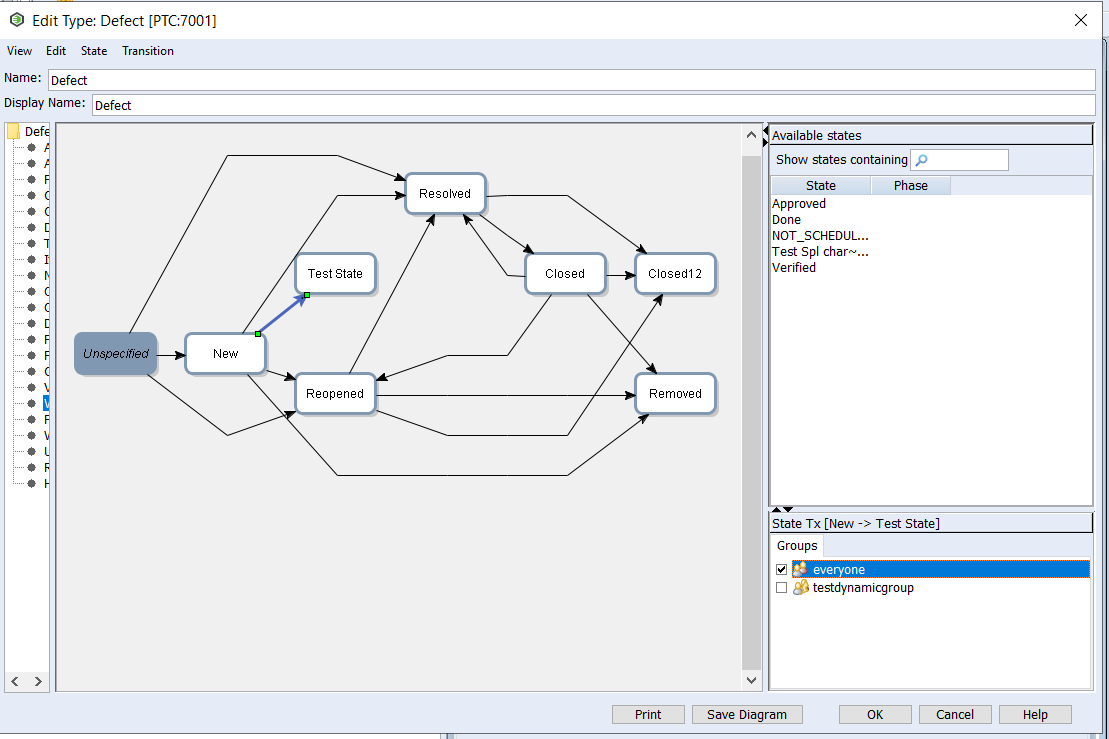Collapse the State Tx panel with up arrow
The height and width of the screenshot is (739, 1109).
click(776, 510)
